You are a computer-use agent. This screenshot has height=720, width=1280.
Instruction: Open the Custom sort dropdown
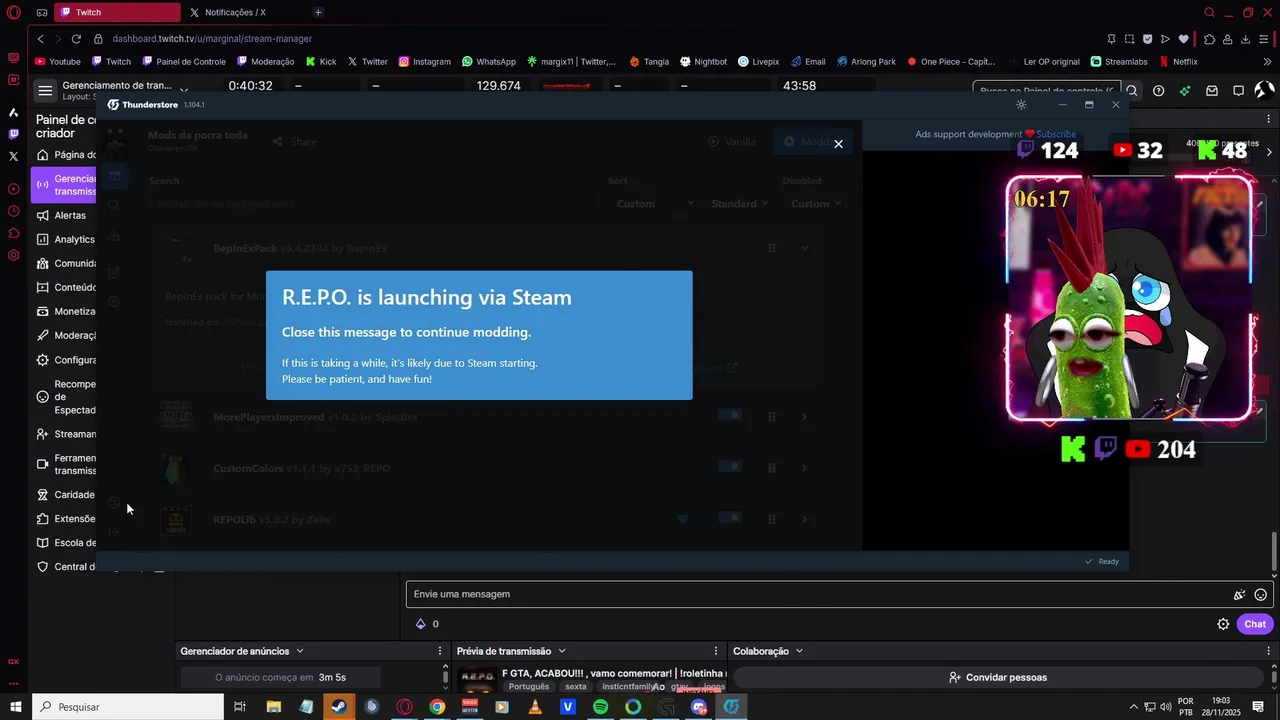pyautogui.click(x=655, y=204)
